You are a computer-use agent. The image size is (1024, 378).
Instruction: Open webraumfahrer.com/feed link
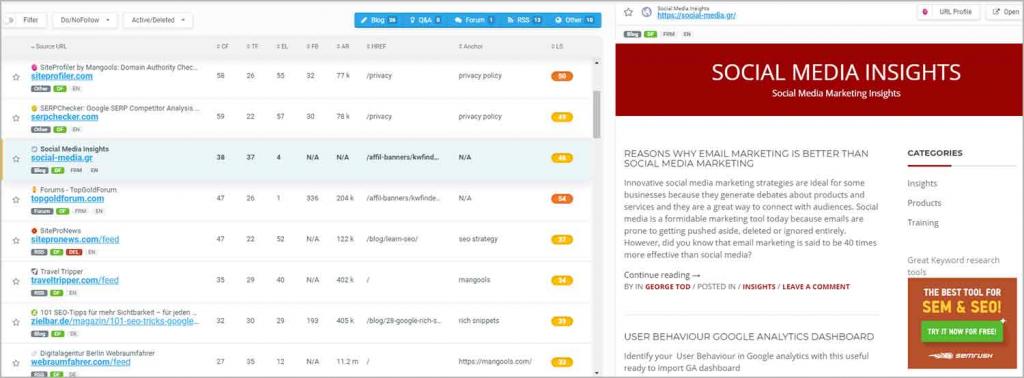click(80, 362)
